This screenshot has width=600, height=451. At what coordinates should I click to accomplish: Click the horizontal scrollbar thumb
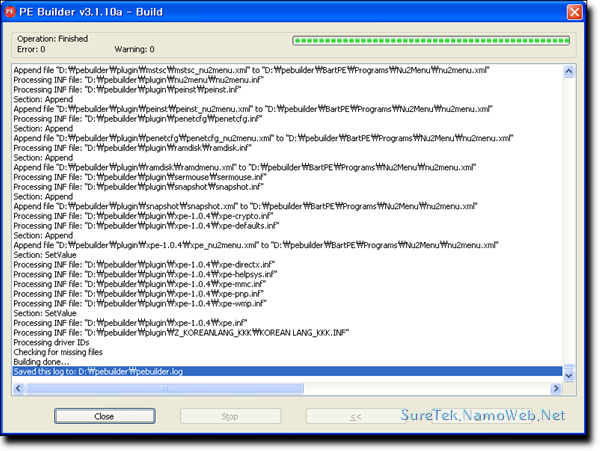pyautogui.click(x=164, y=388)
